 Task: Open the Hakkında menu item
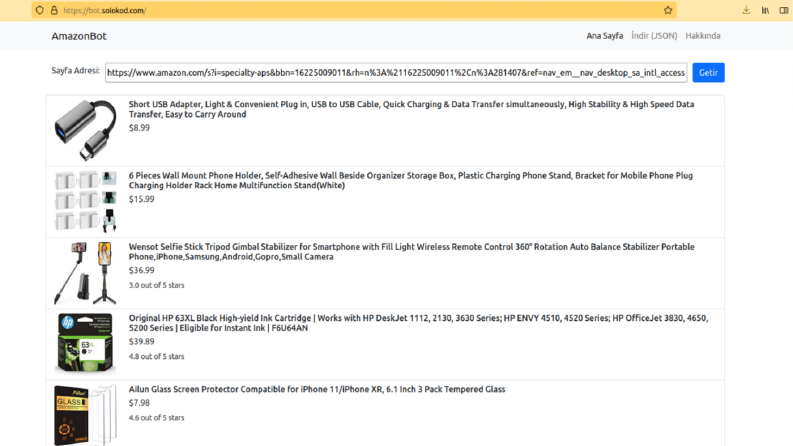(x=702, y=36)
